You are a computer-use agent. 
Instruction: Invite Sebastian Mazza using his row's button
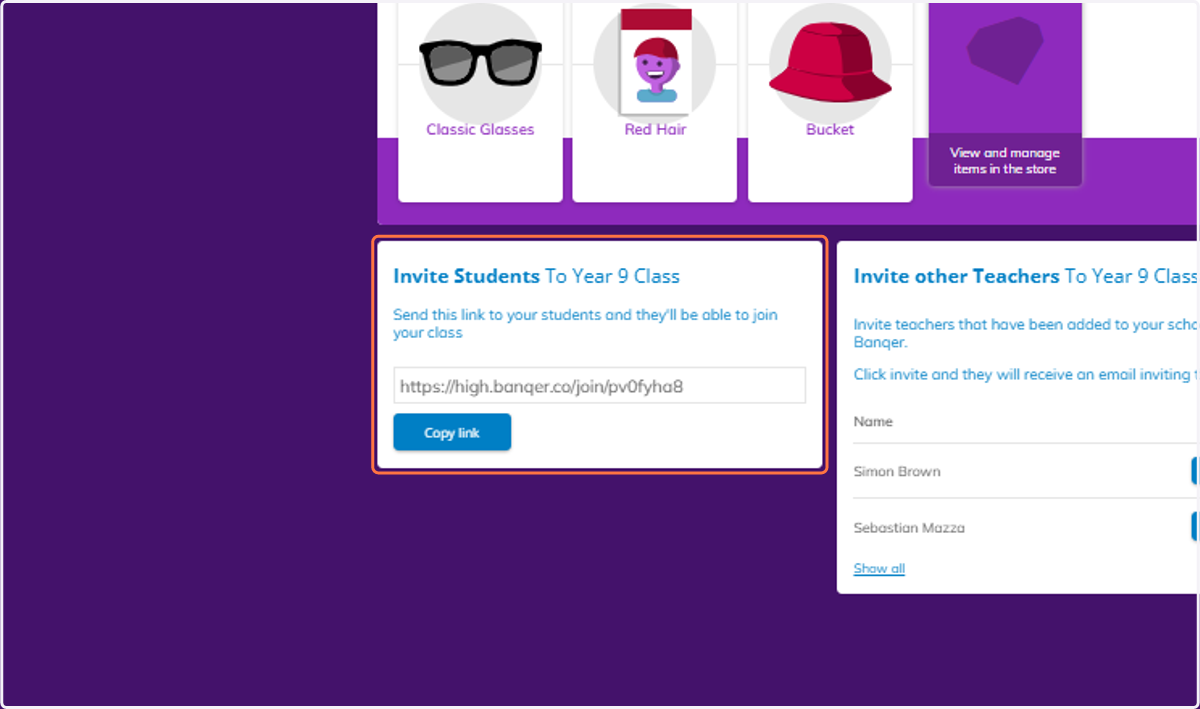1195,527
